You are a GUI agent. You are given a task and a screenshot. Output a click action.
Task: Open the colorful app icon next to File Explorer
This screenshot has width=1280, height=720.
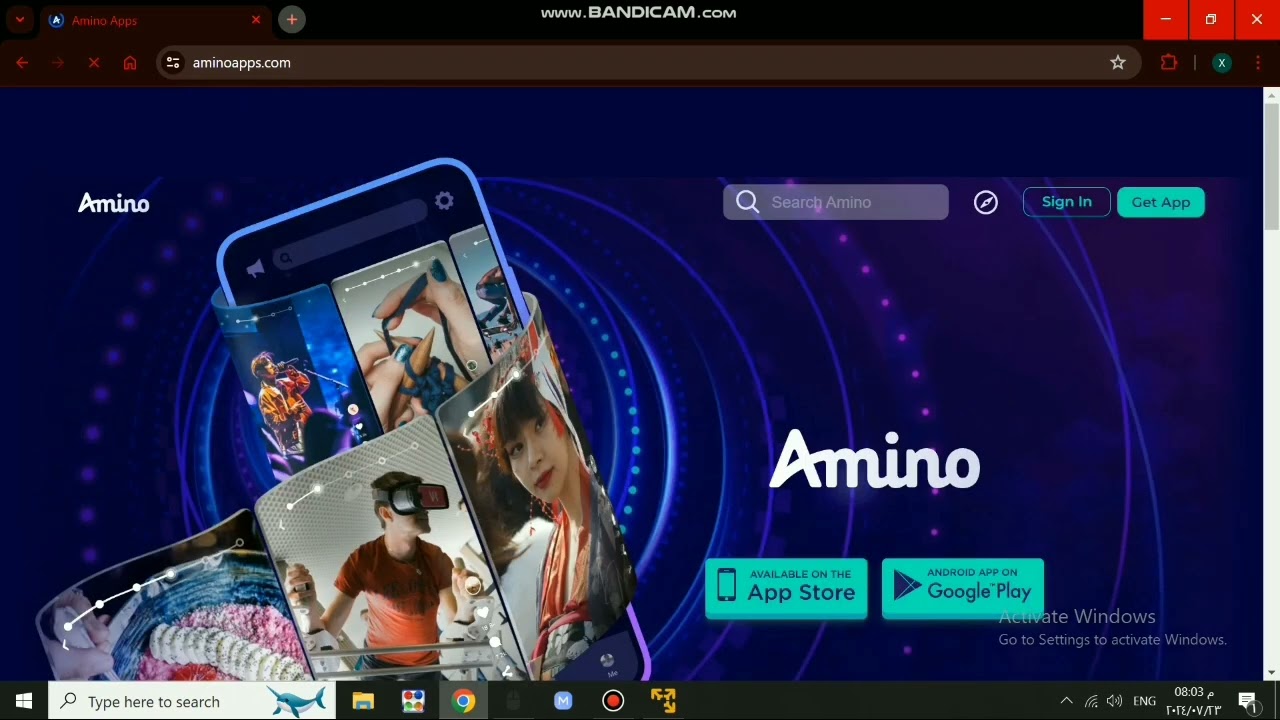pyautogui.click(x=413, y=701)
